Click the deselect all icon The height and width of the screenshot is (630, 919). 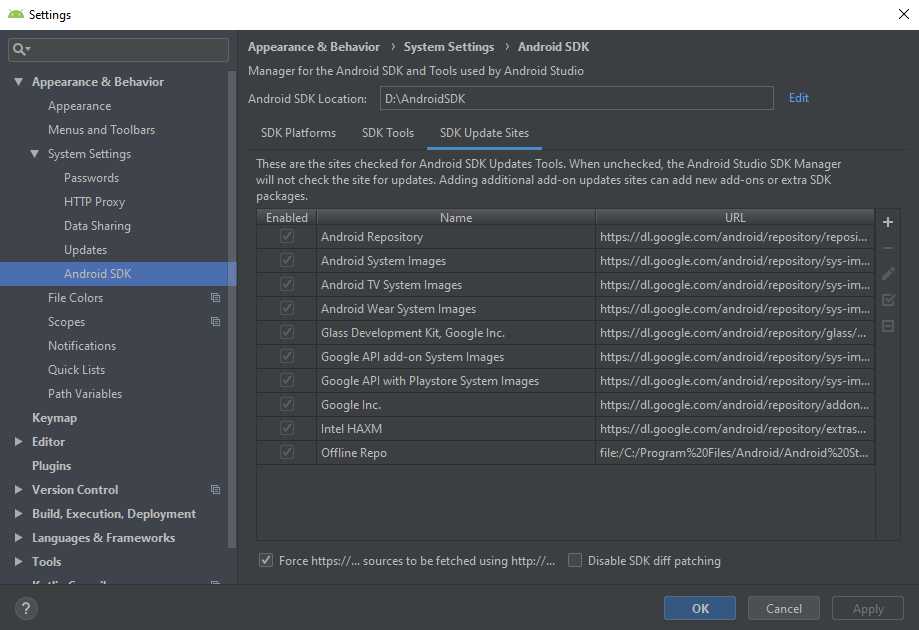(x=888, y=326)
